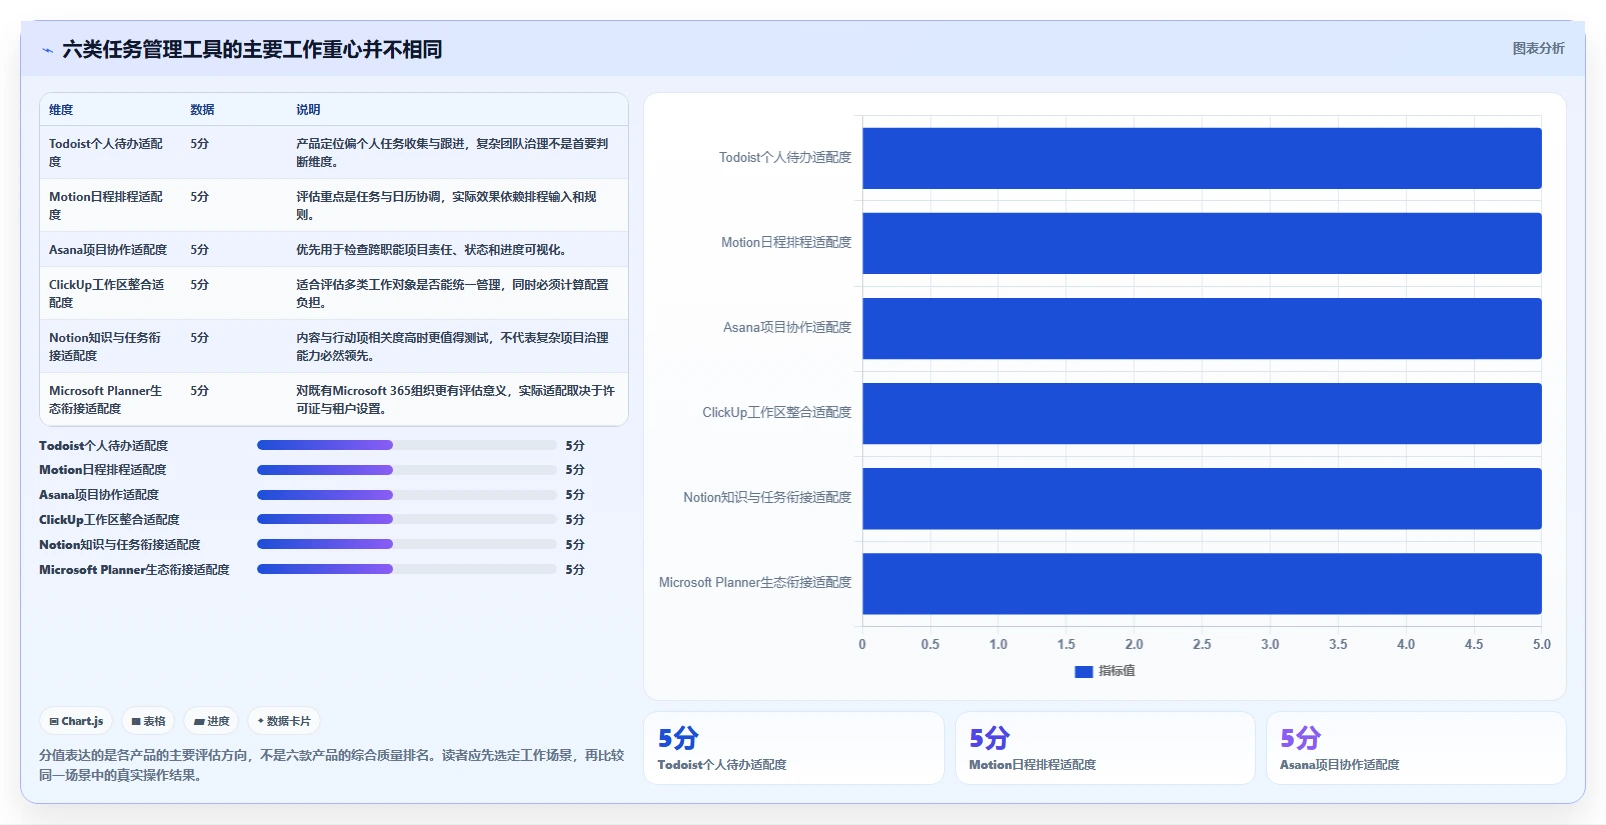Click the Asana项目协作适配度 progress bar
This screenshot has height=825, width=1606.
coord(407,495)
